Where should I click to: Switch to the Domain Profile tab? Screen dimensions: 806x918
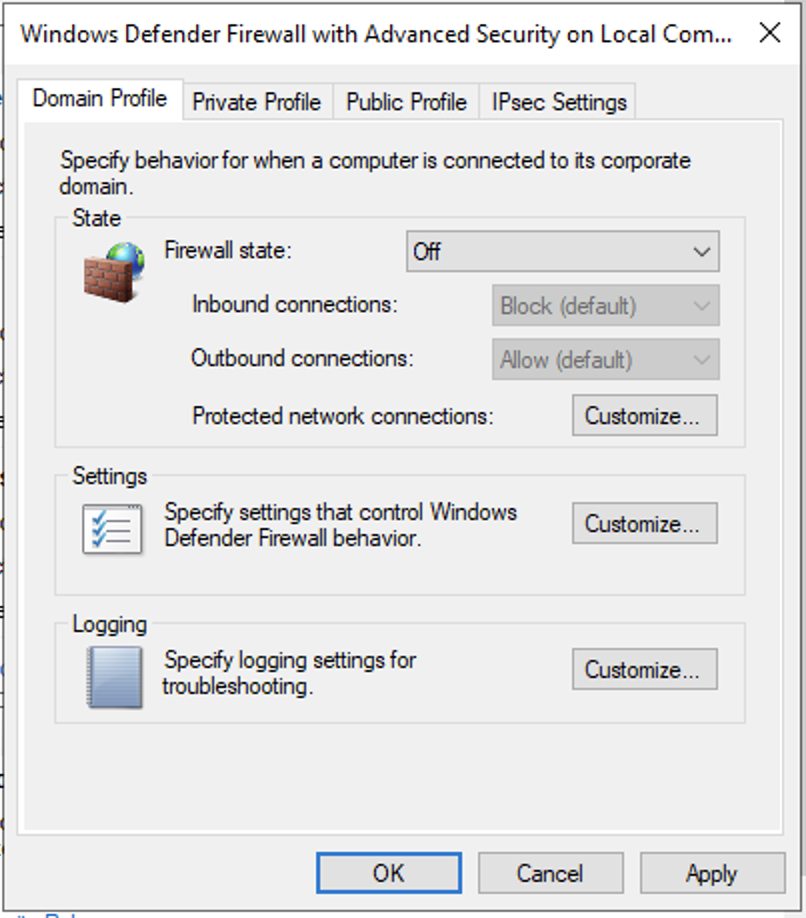tap(100, 99)
